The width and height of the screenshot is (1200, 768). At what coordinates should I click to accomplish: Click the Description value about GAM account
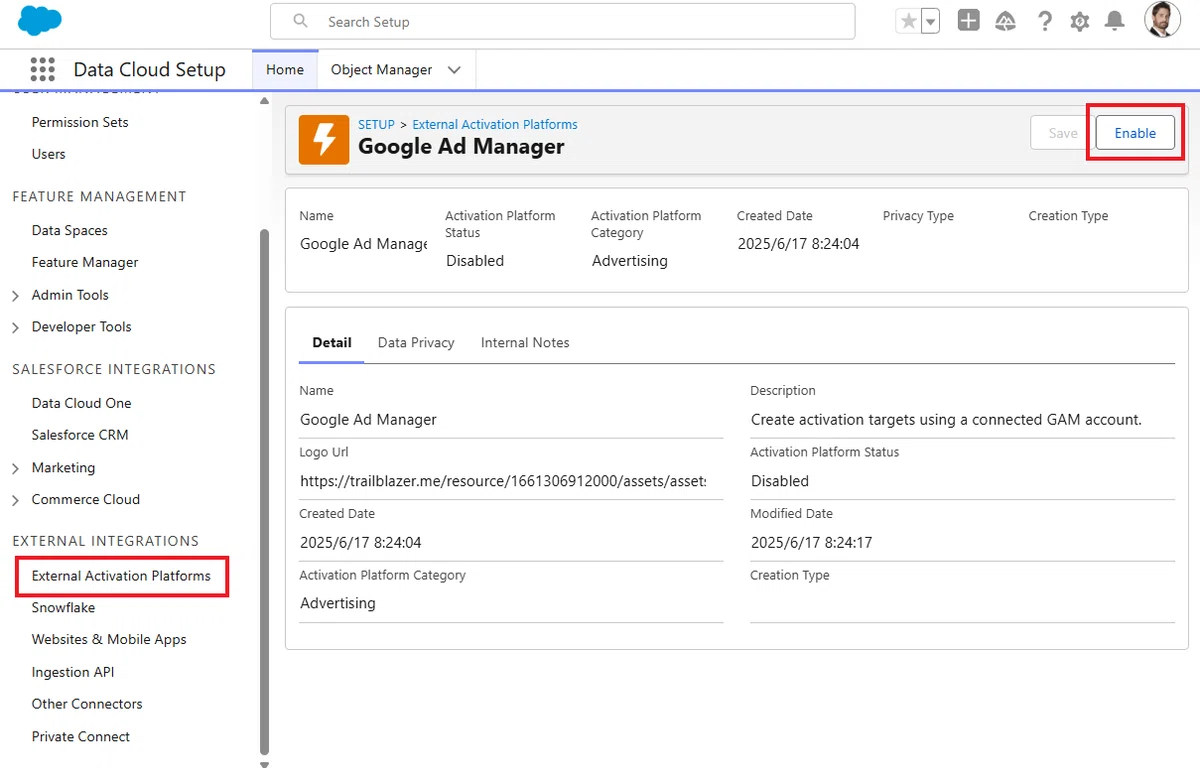pyautogui.click(x=946, y=420)
